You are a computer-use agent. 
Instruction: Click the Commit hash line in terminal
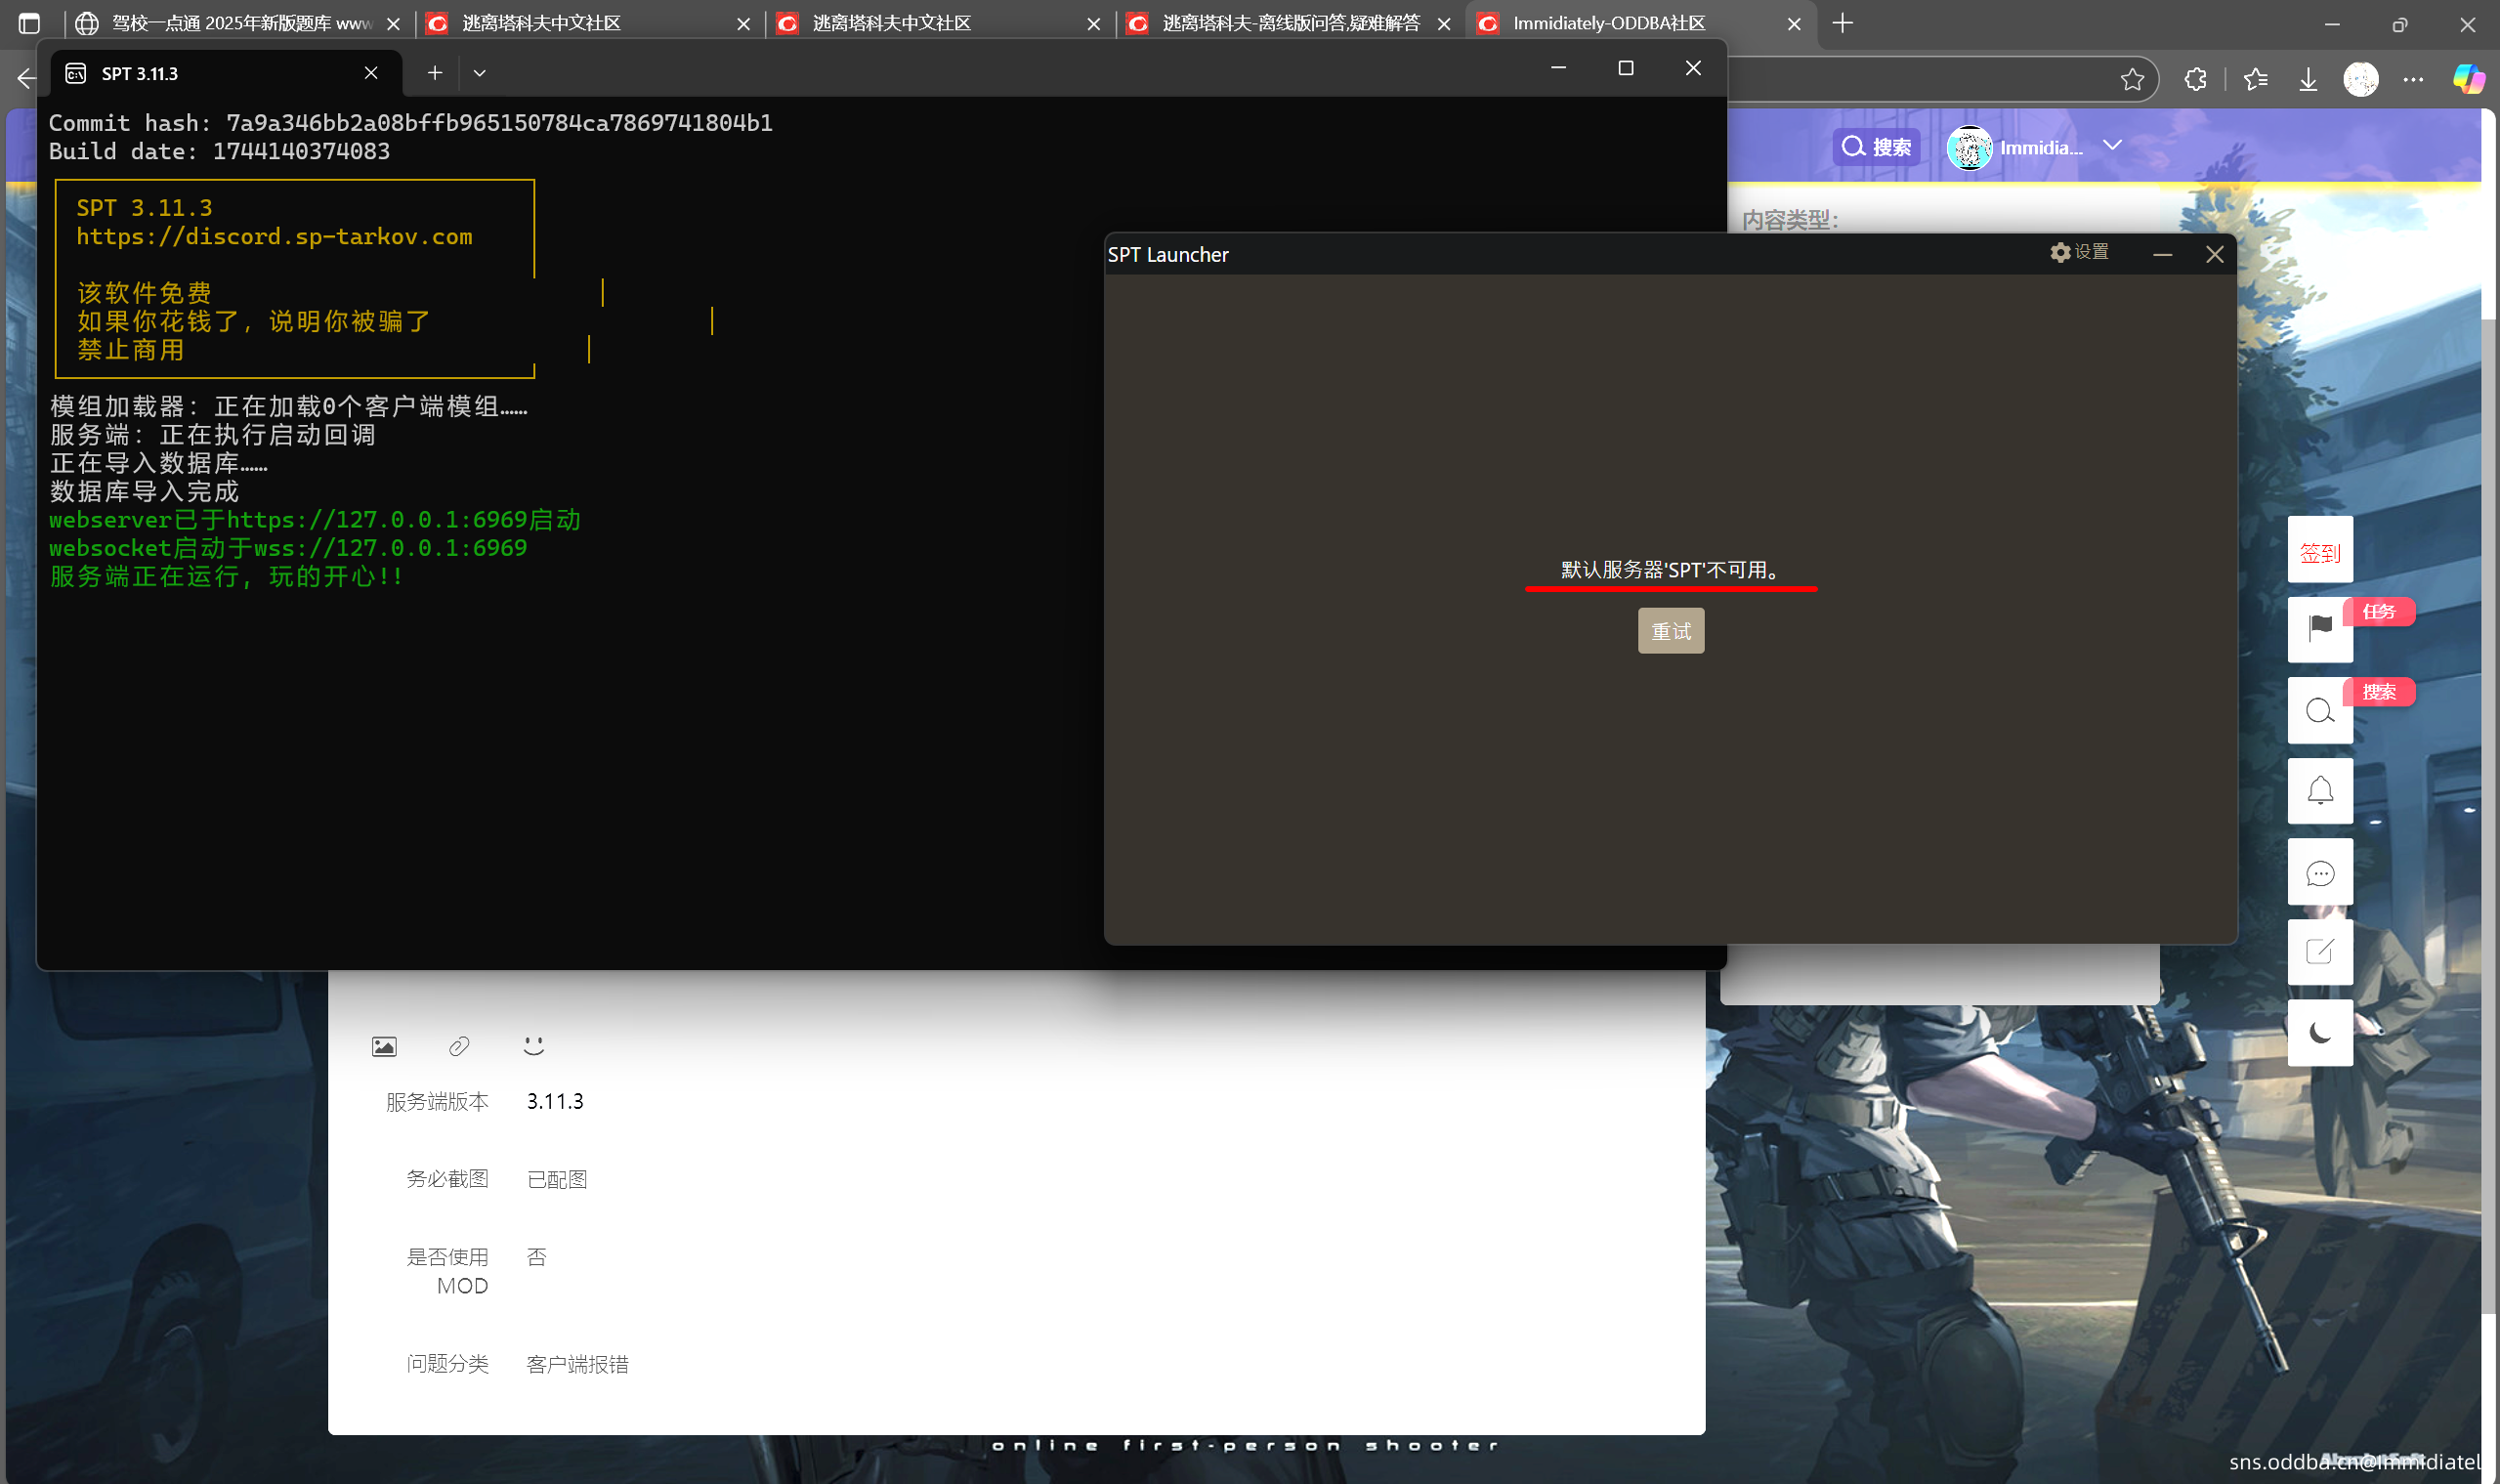pos(410,122)
